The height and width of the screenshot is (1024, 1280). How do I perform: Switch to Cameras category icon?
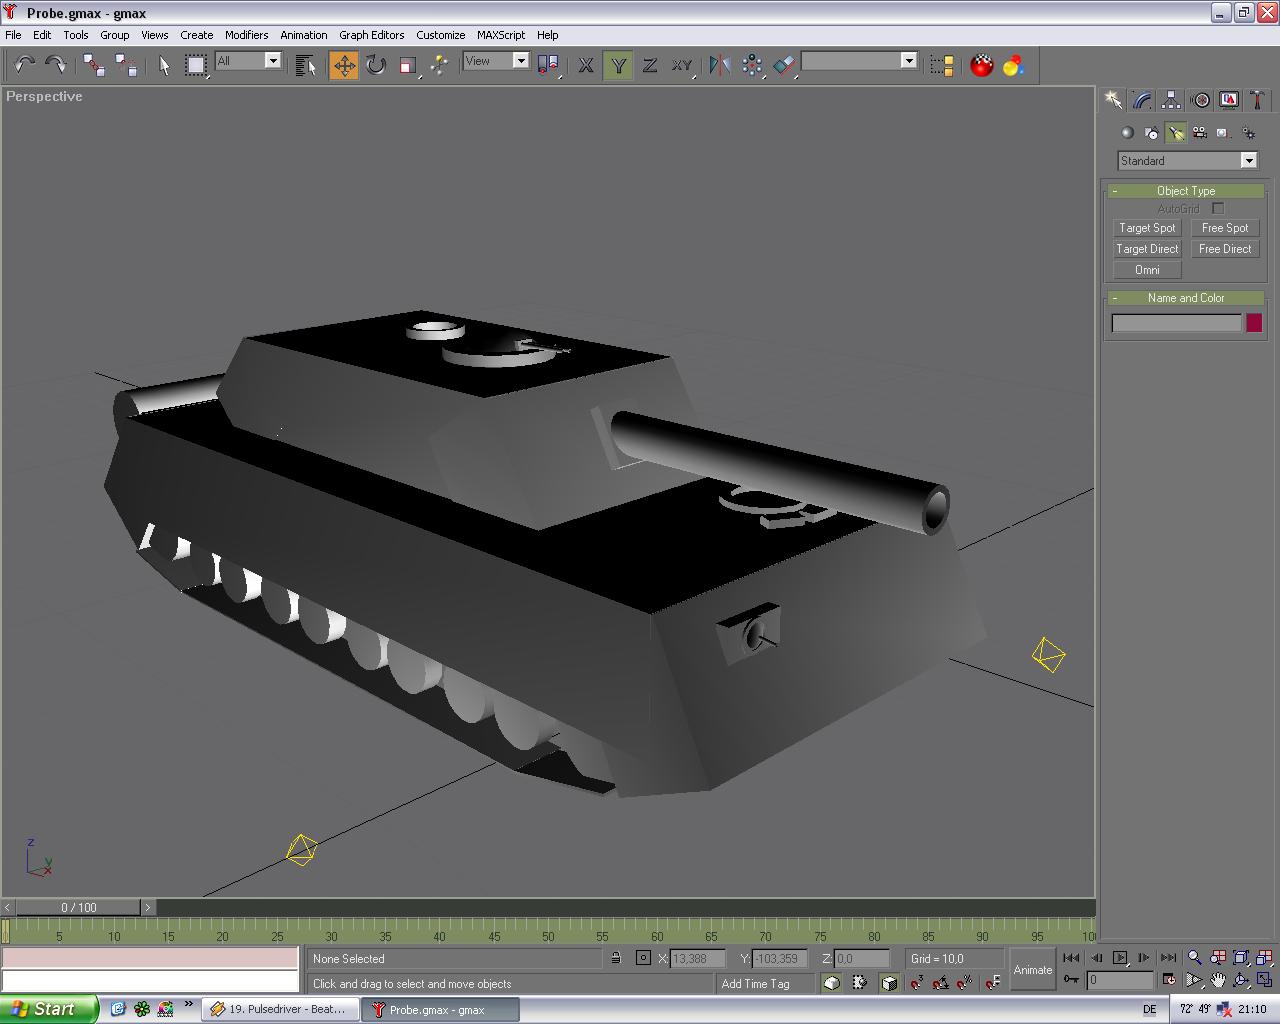pyautogui.click(x=1199, y=133)
